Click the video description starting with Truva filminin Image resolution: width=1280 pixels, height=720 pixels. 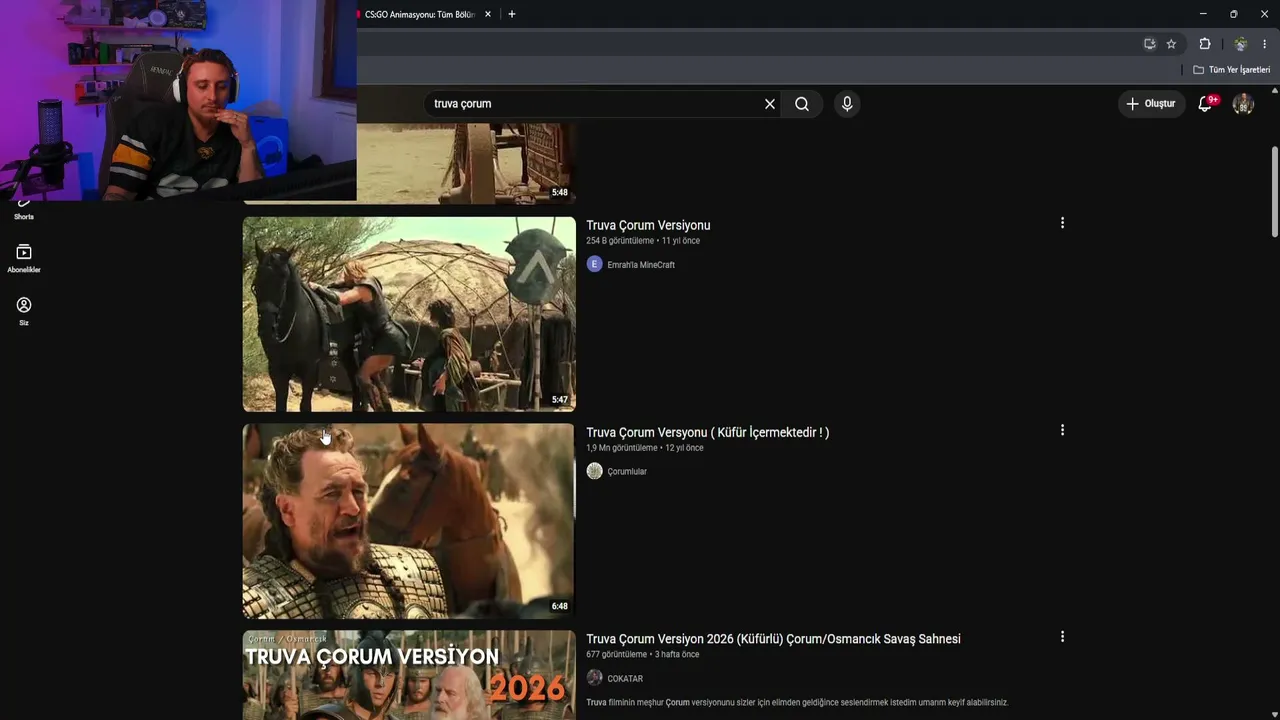pyautogui.click(x=797, y=703)
